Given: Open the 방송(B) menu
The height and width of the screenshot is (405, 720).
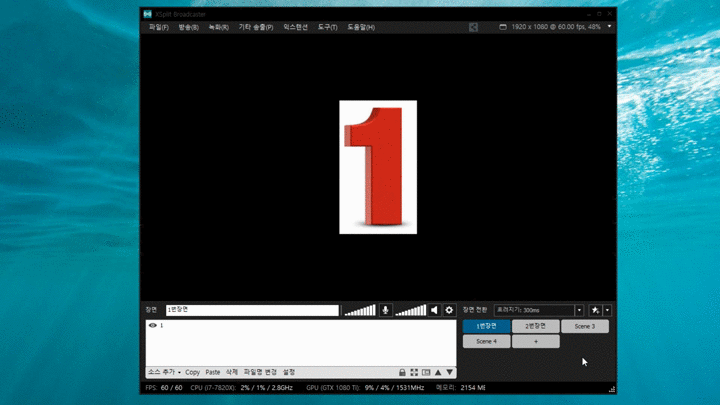Looking at the screenshot, I should tap(189, 27).
